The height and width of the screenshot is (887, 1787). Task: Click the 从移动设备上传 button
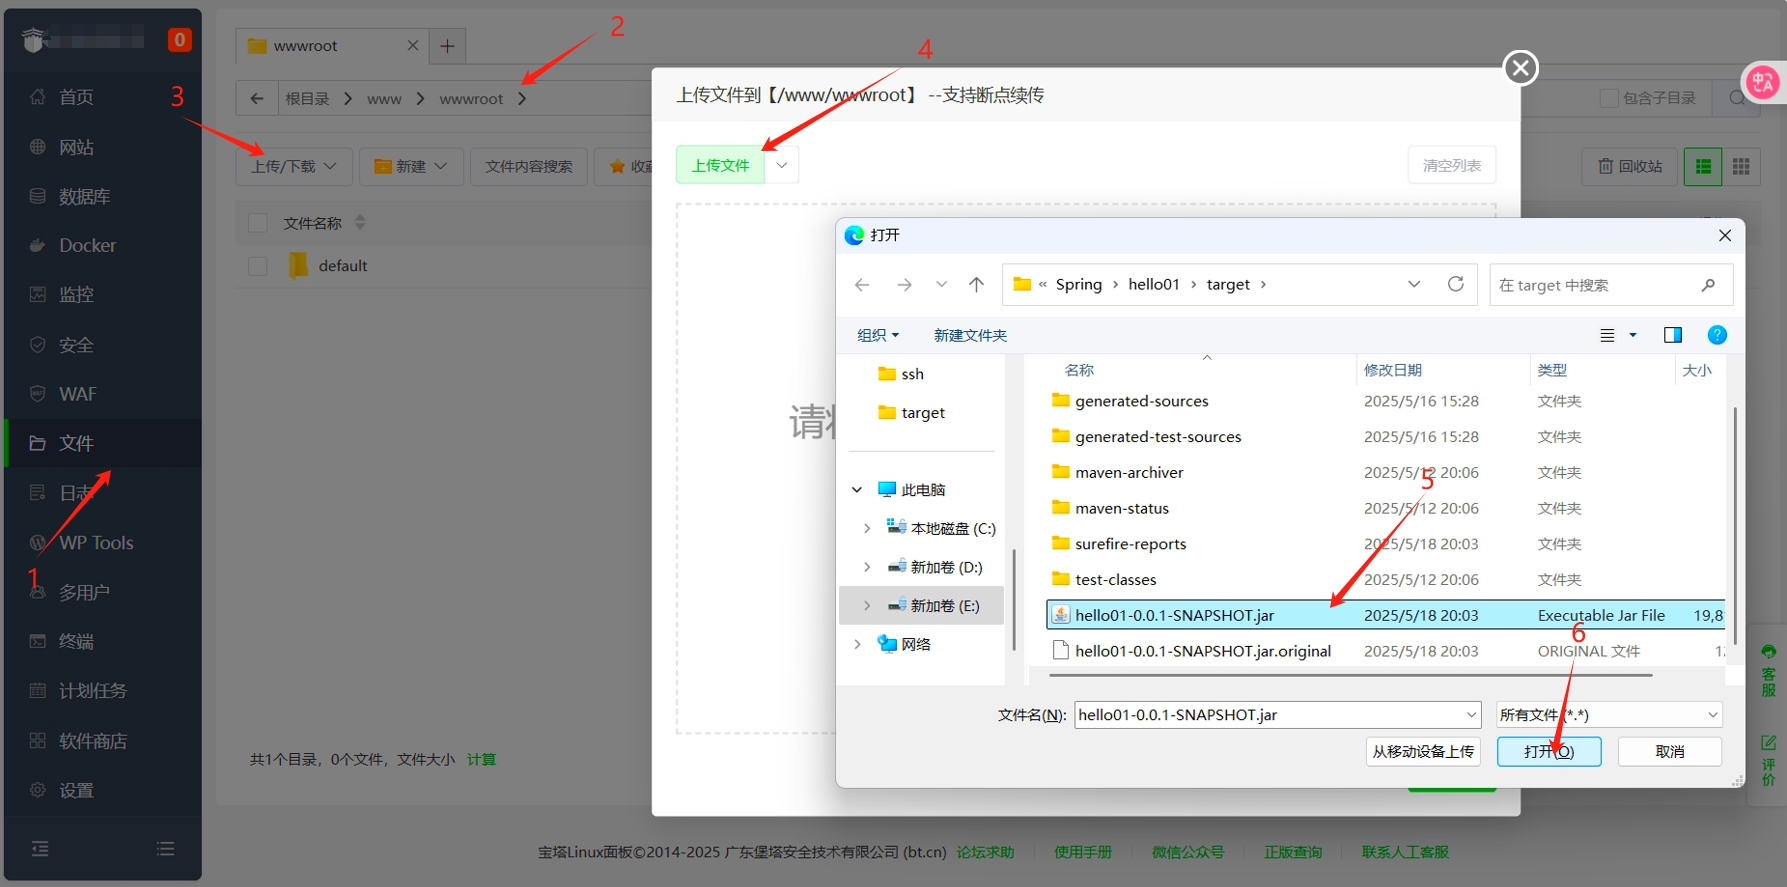(1423, 752)
